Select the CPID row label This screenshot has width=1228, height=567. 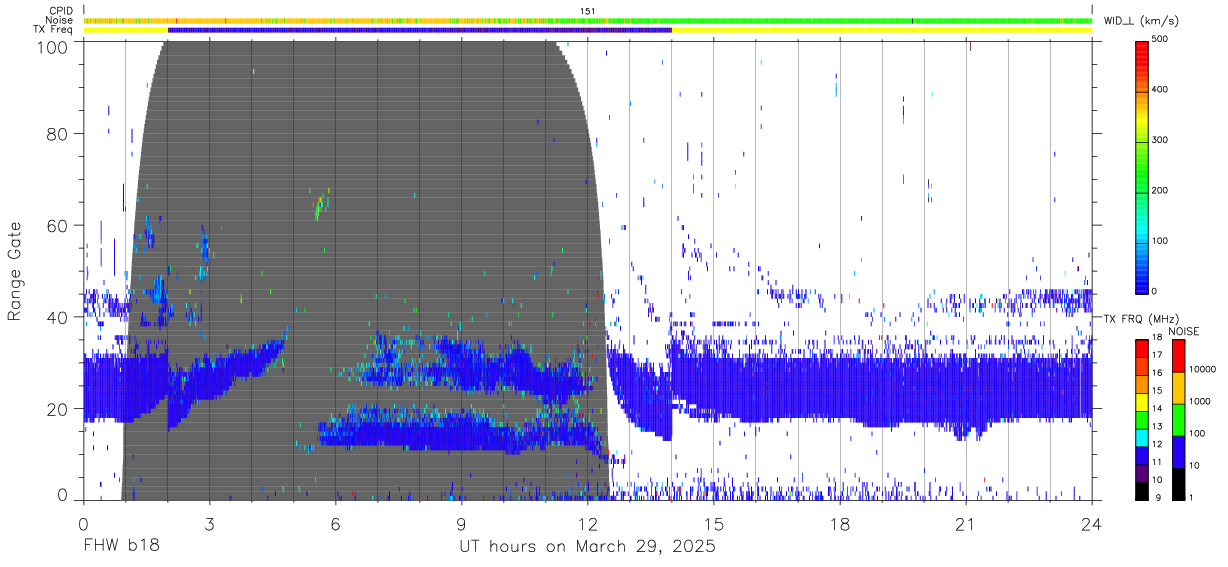[x=62, y=11]
